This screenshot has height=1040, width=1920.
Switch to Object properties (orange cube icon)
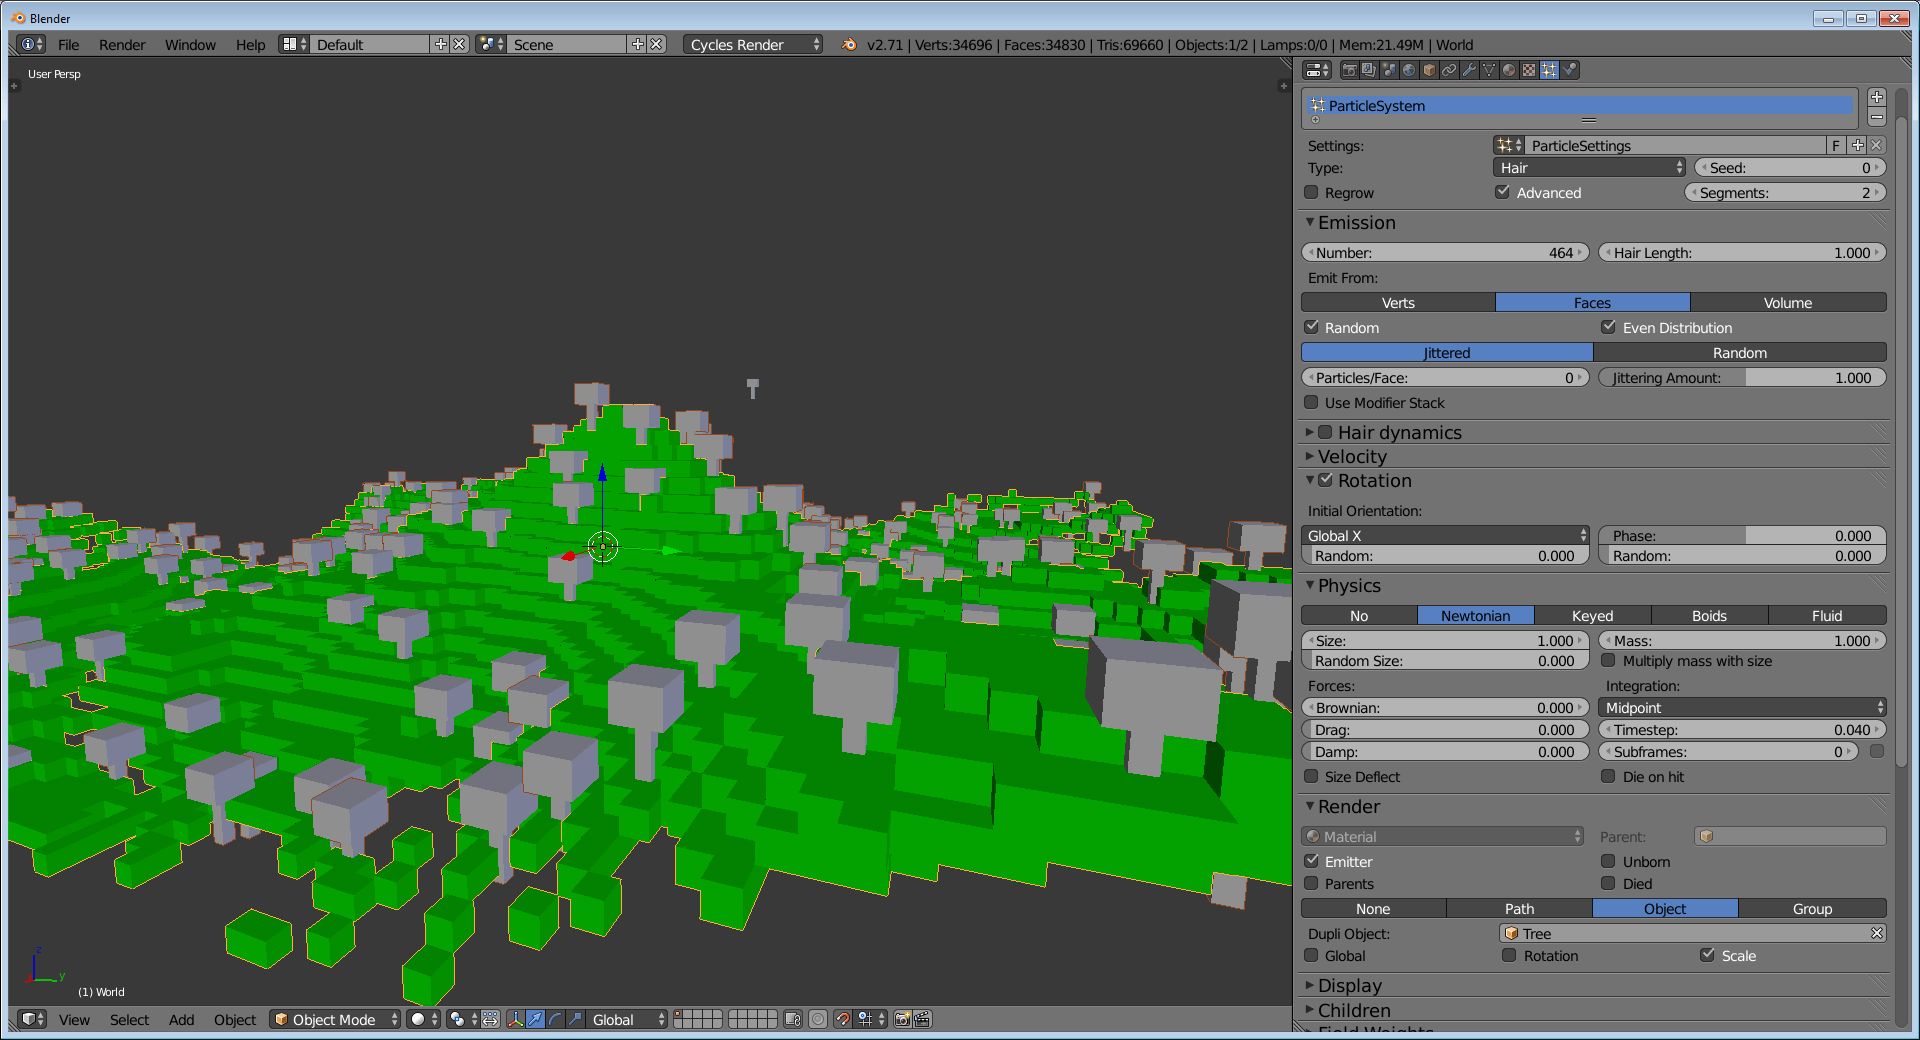(x=1428, y=70)
